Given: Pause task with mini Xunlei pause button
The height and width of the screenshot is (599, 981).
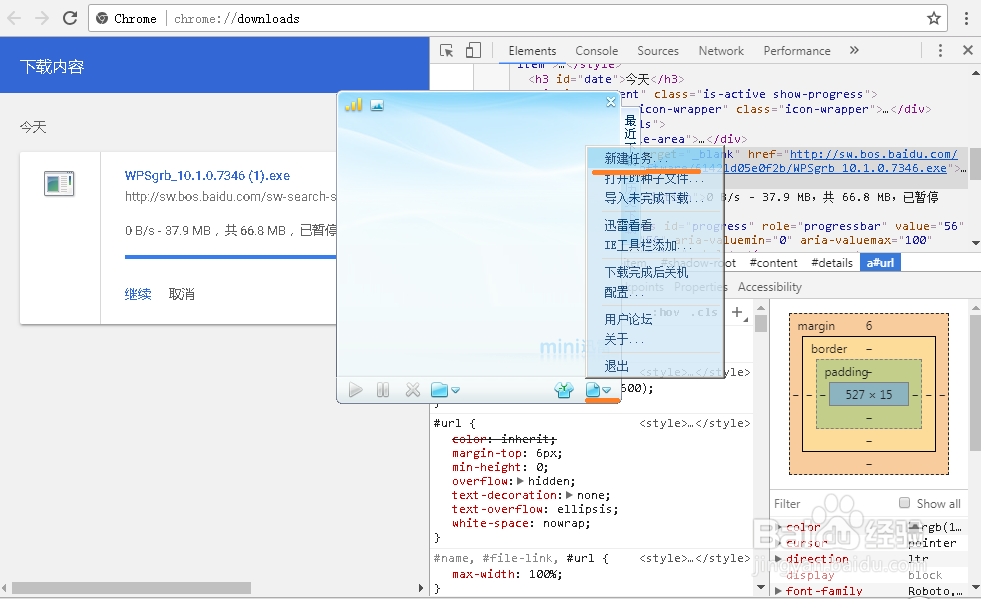Looking at the screenshot, I should (383, 390).
